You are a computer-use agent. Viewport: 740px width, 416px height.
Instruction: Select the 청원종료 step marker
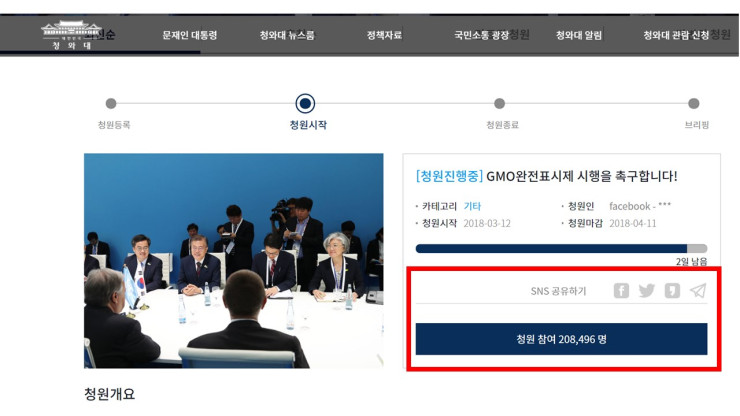(499, 103)
